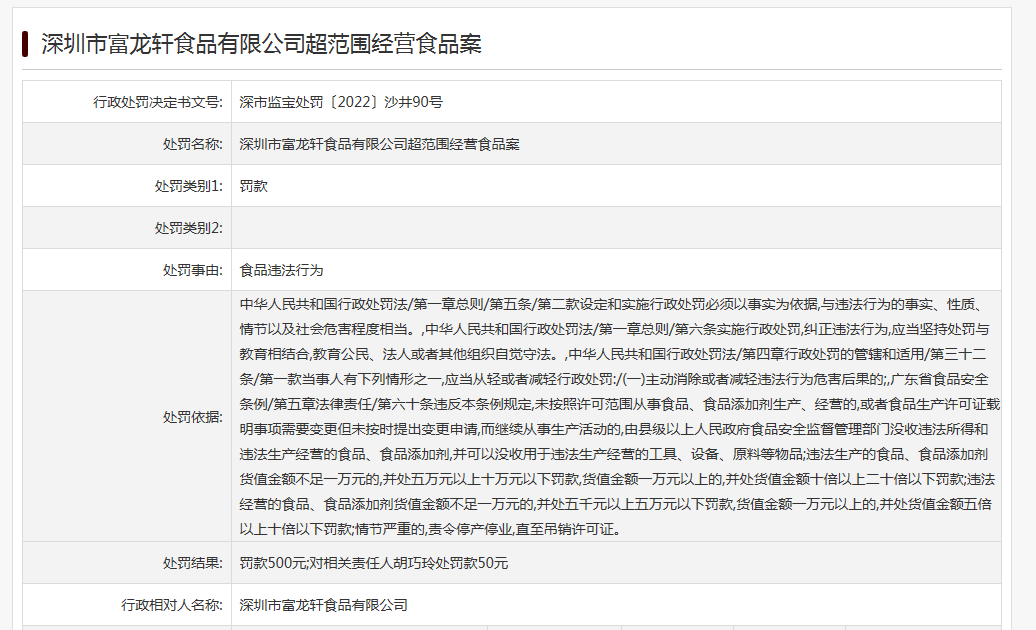The height and width of the screenshot is (630, 1036).
Task: Select the 处罚结果 label
Action: coord(192,563)
